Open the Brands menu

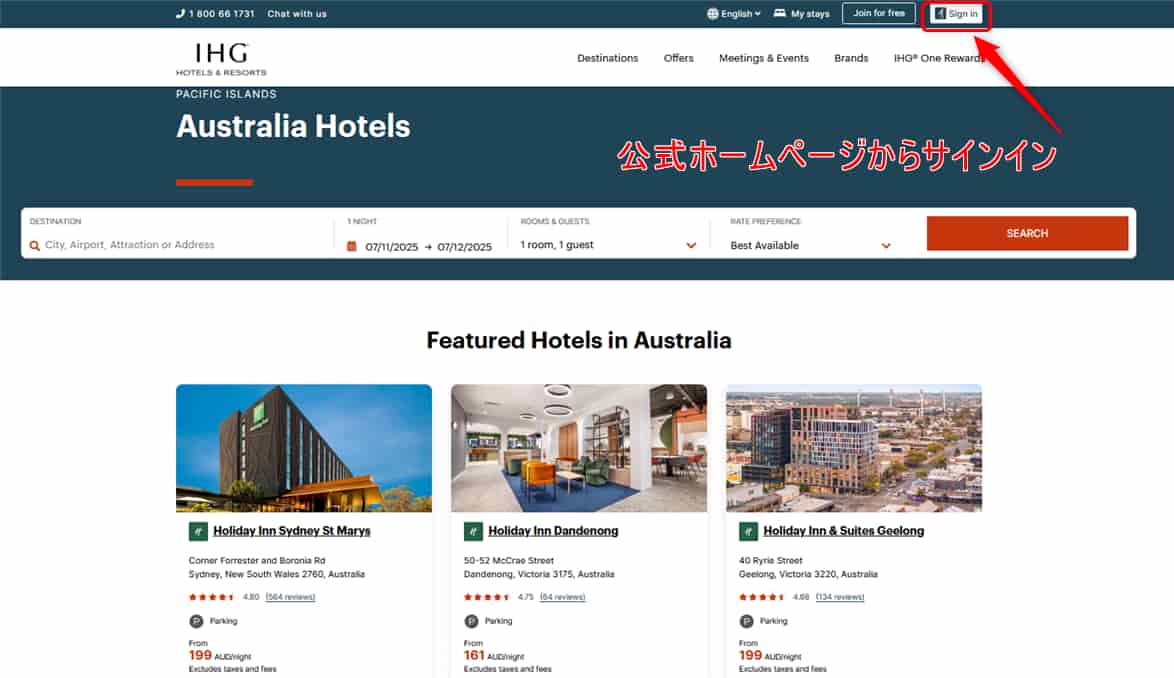tap(851, 58)
